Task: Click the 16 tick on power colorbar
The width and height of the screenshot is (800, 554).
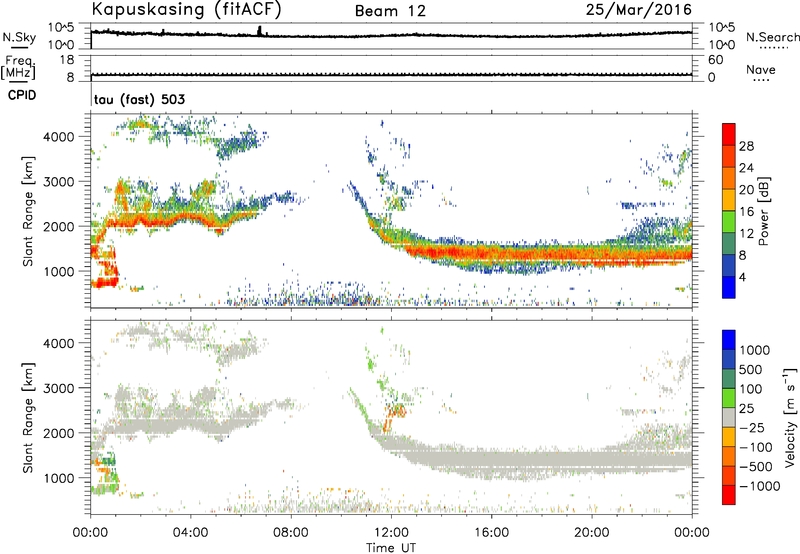Action: coord(746,212)
